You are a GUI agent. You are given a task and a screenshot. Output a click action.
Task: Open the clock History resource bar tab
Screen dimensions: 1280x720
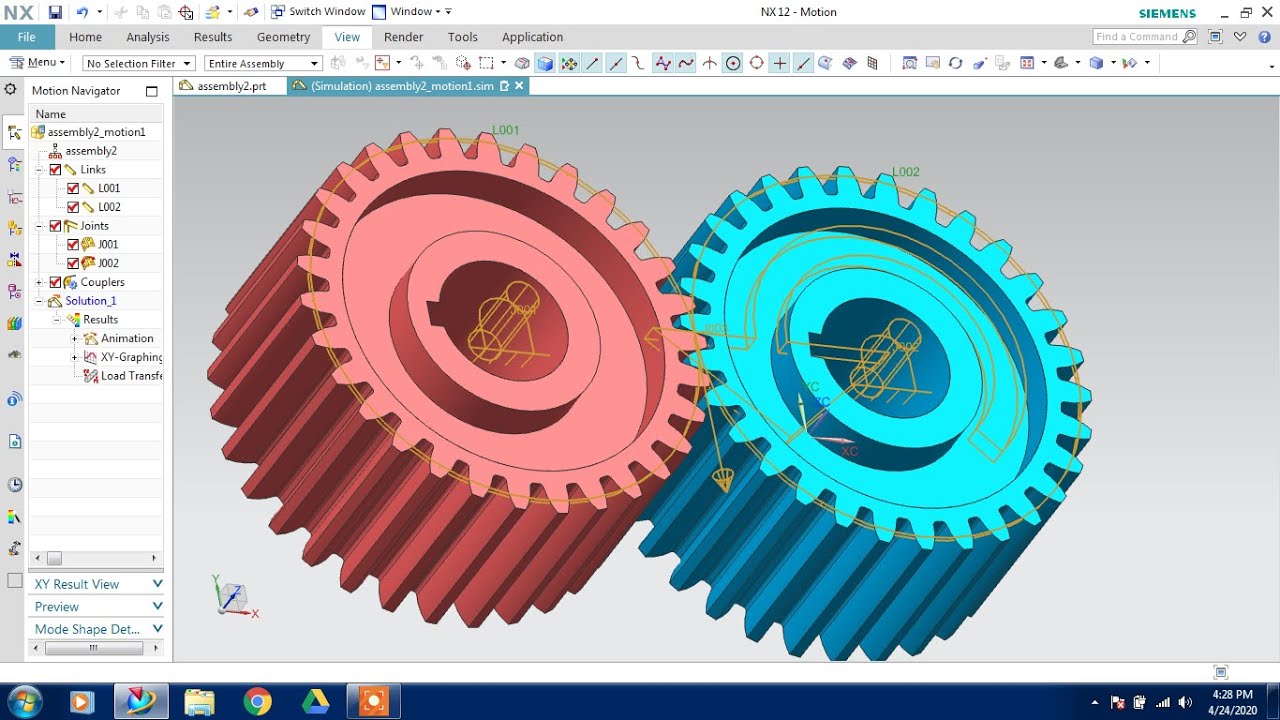[14, 485]
